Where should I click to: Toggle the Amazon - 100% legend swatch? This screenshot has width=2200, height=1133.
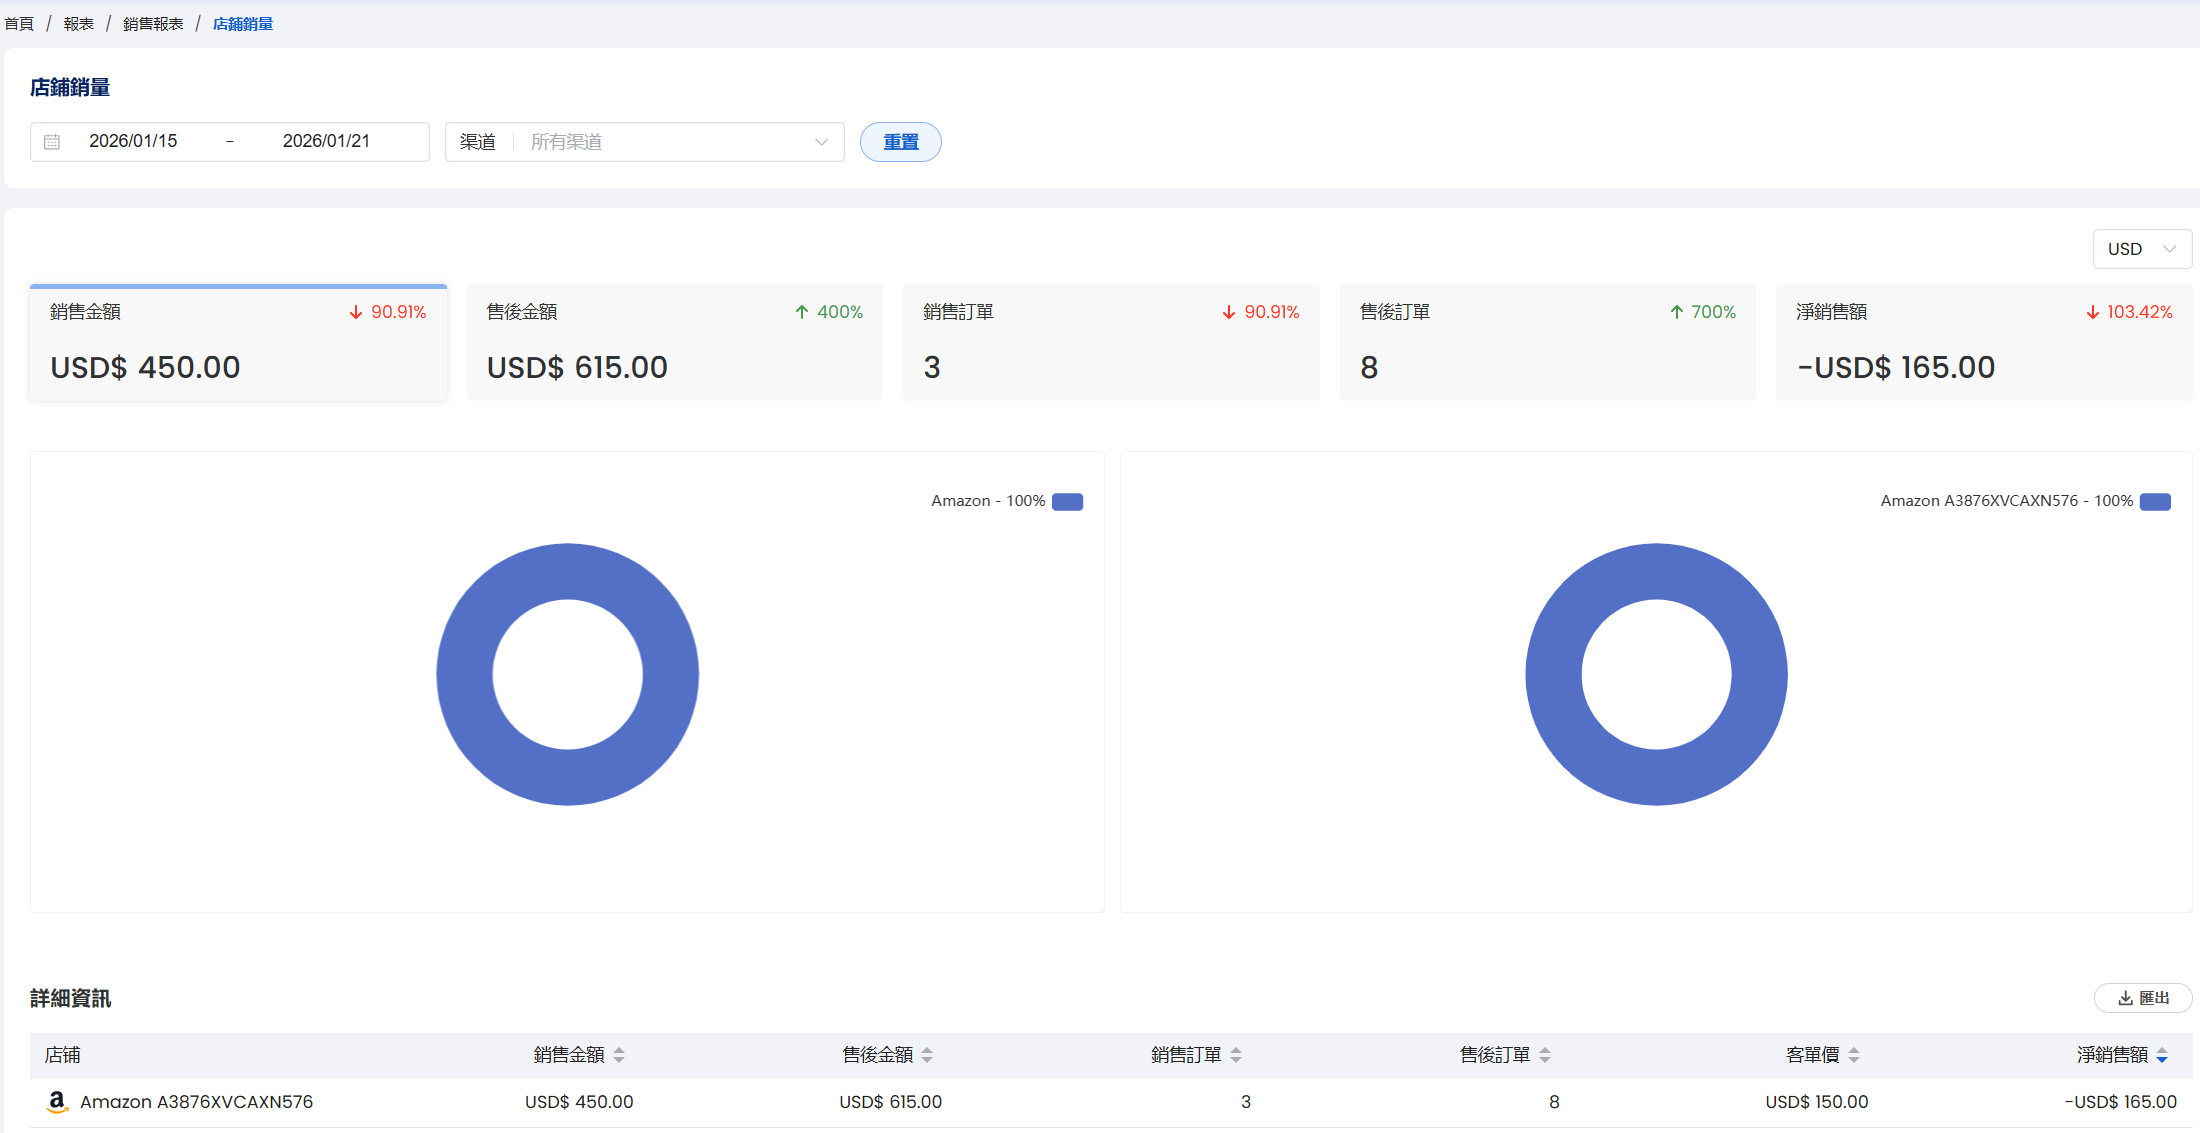click(1068, 501)
